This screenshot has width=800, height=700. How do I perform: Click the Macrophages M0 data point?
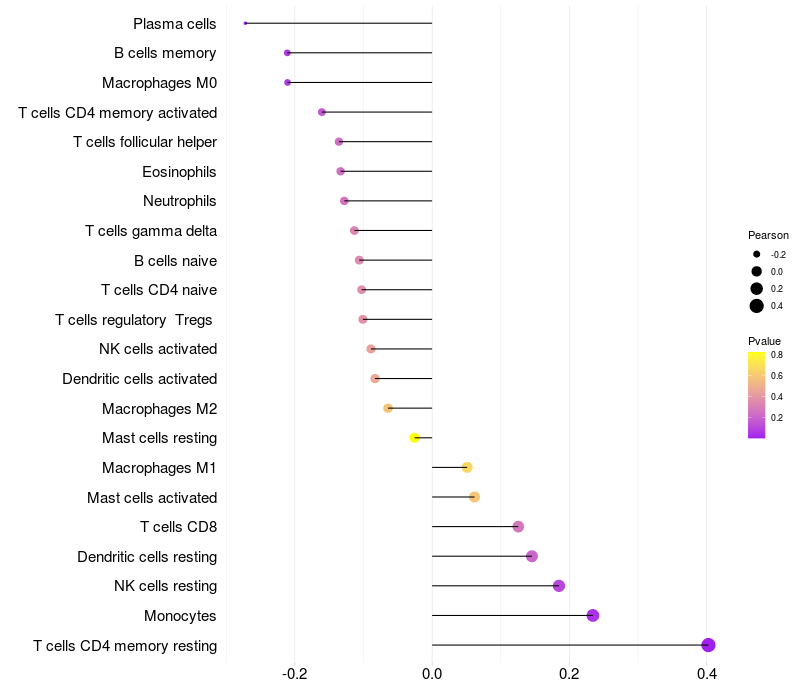(x=288, y=82)
